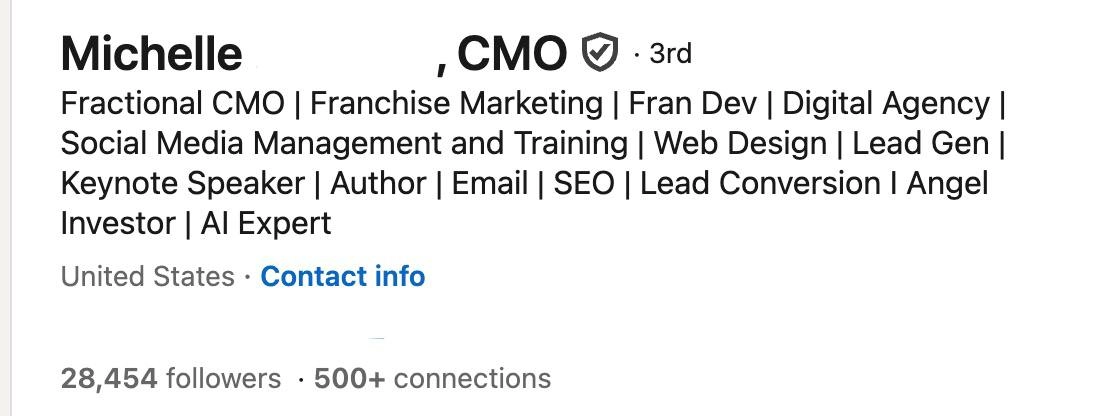Click Social Media Management and Training text

(x=344, y=144)
